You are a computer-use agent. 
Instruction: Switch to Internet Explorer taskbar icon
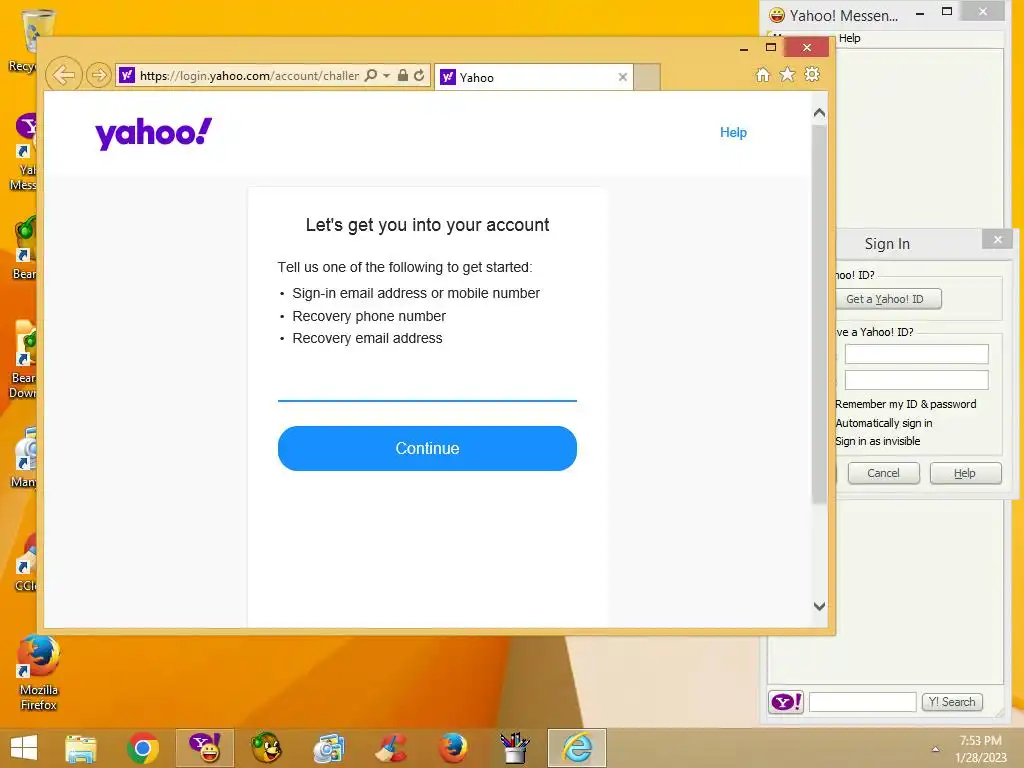pyautogui.click(x=577, y=748)
